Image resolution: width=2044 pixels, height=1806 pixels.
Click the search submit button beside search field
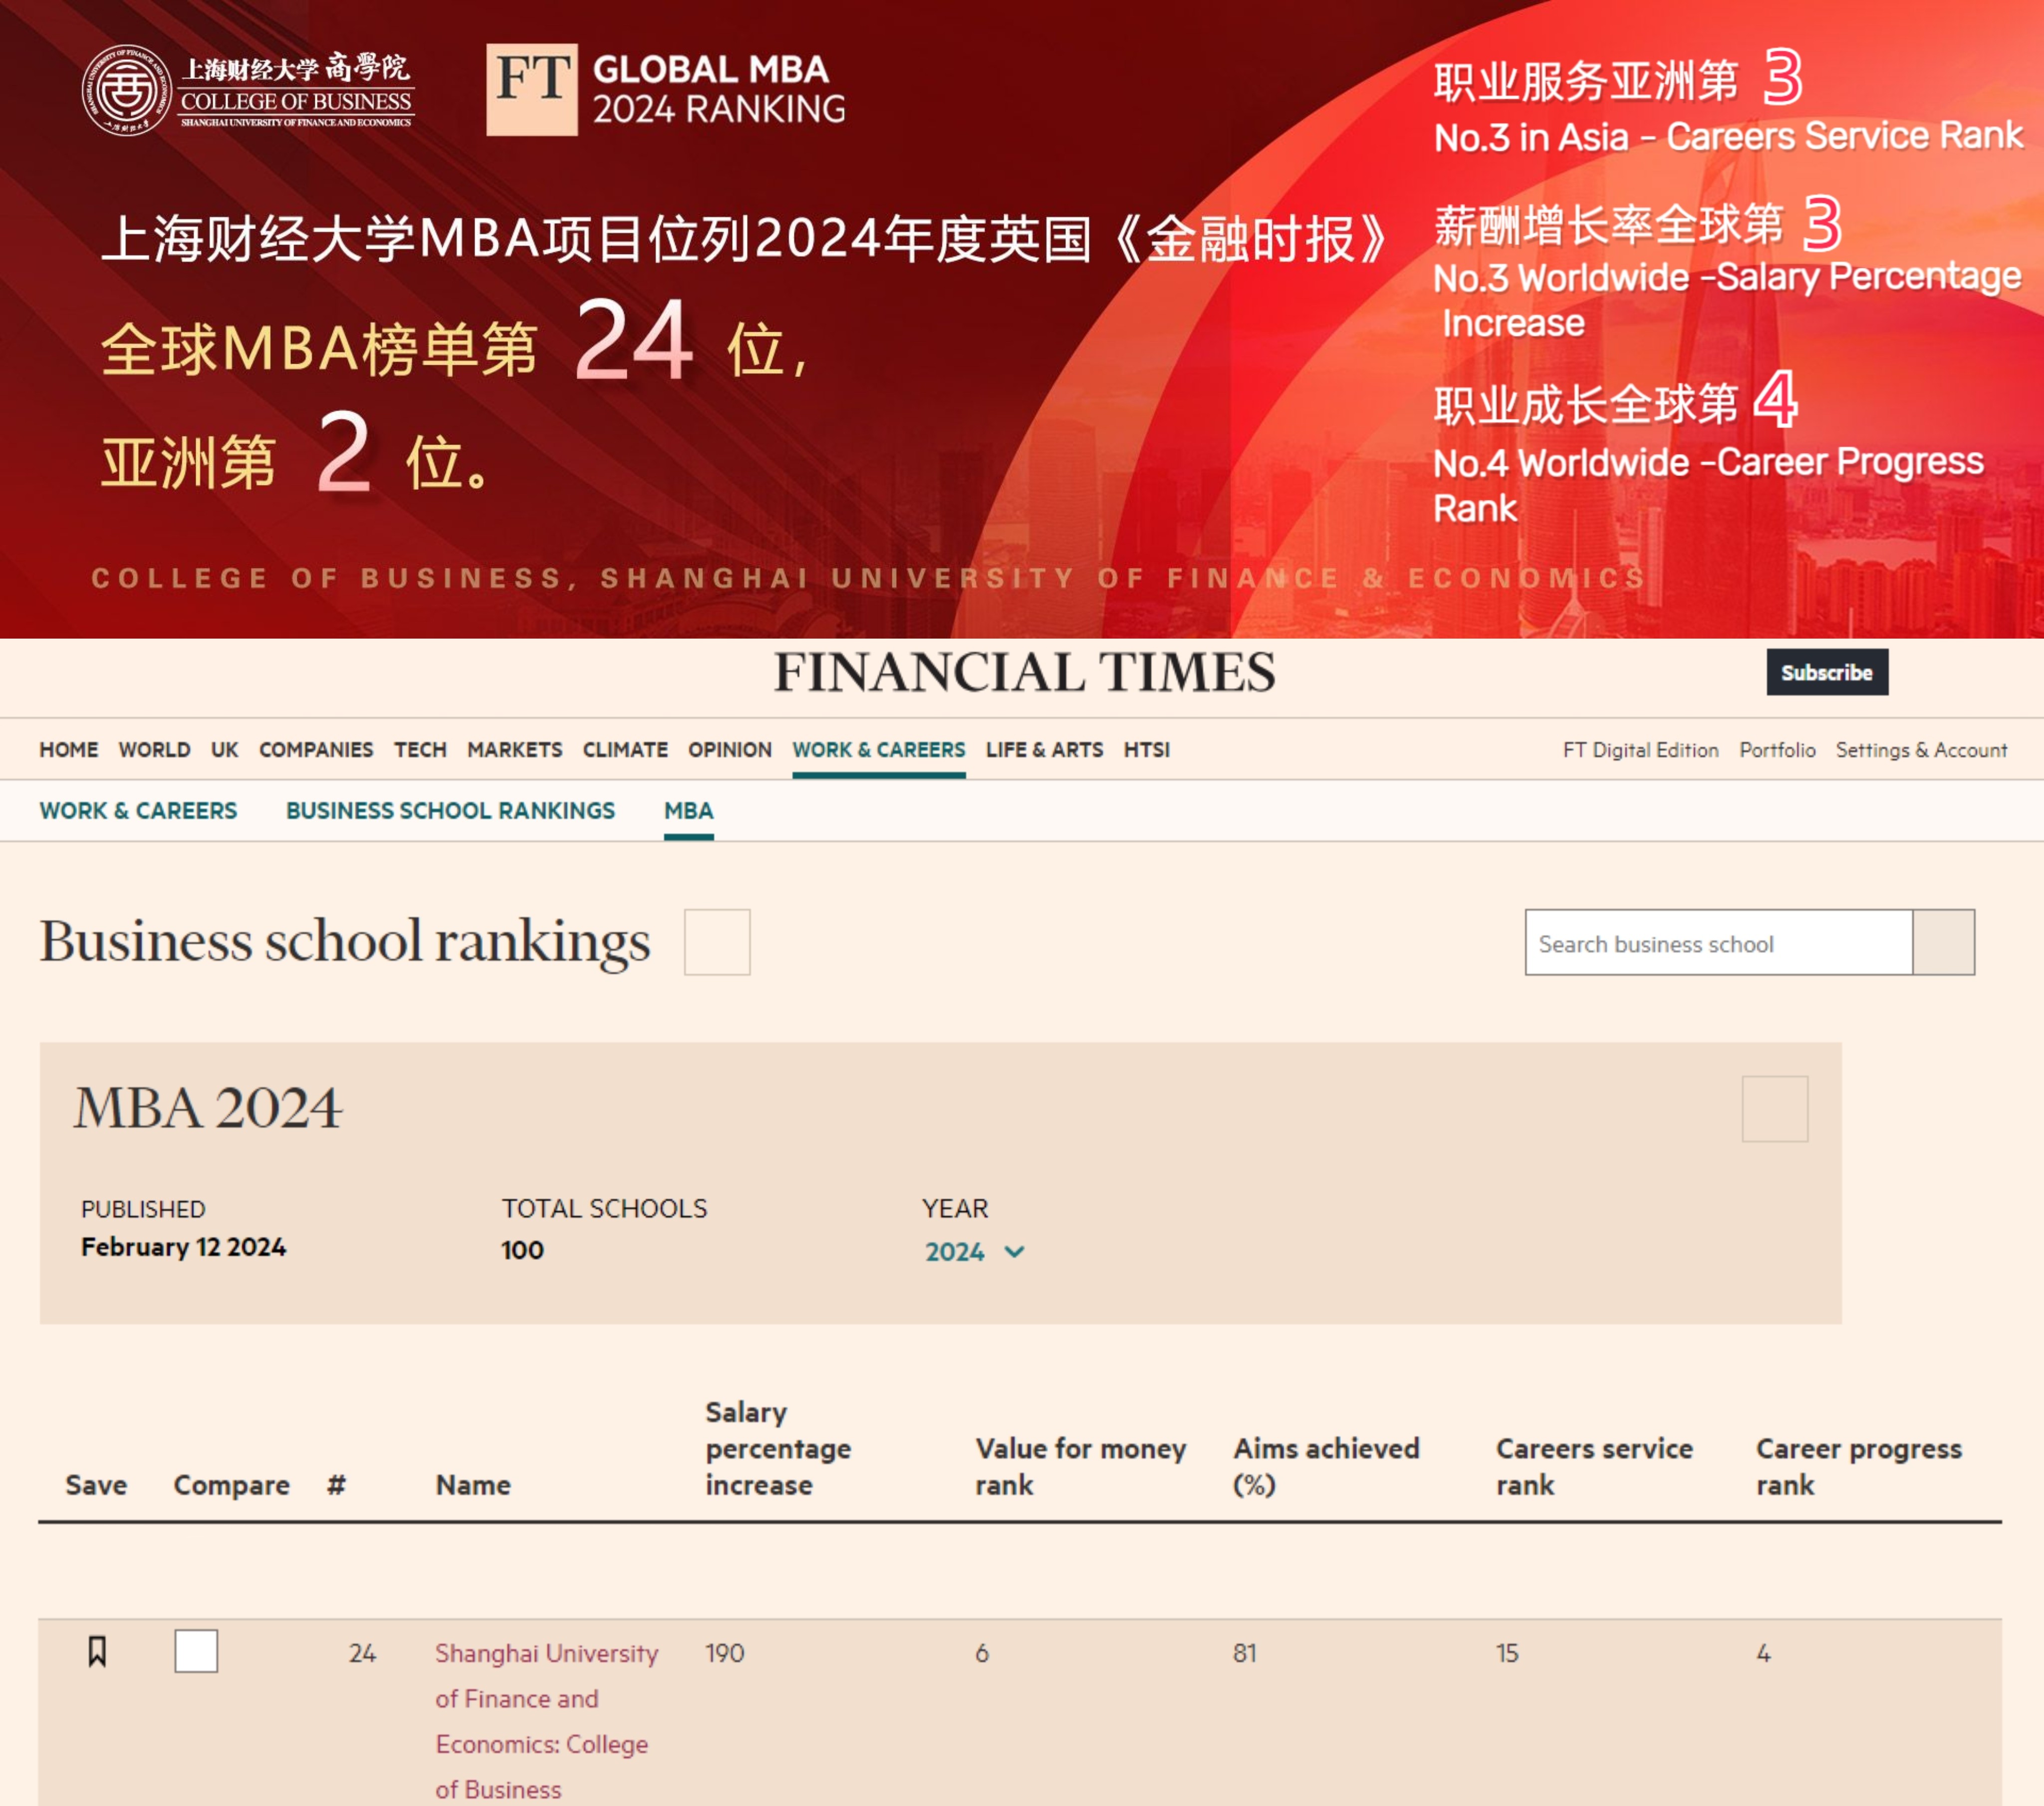1944,942
